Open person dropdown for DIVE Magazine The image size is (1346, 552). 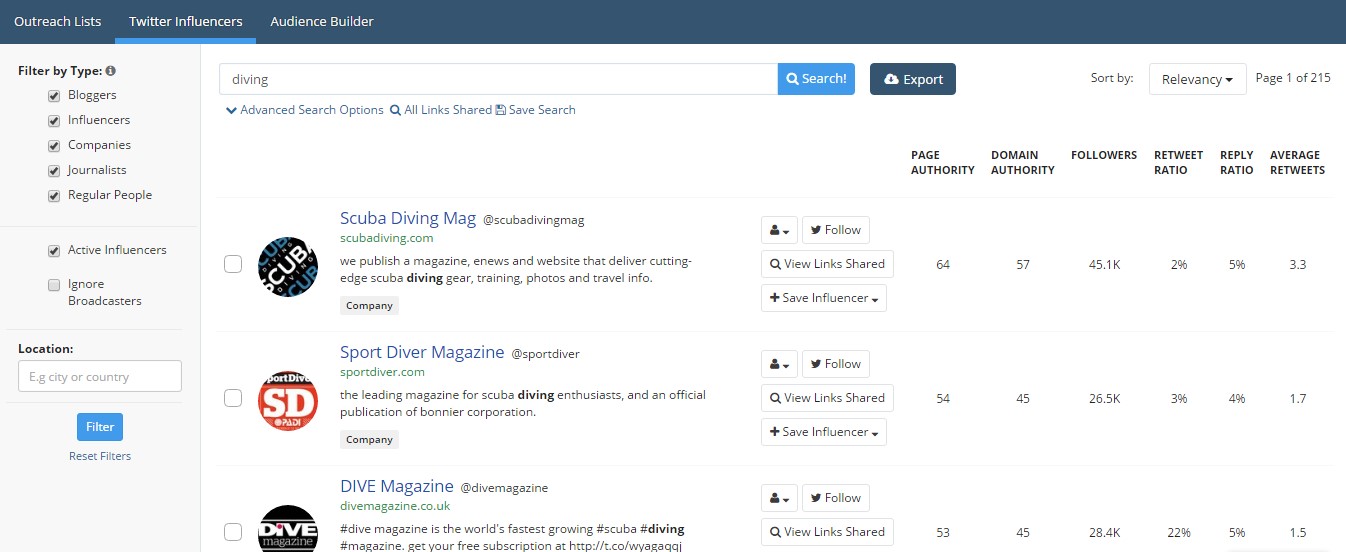(x=779, y=498)
